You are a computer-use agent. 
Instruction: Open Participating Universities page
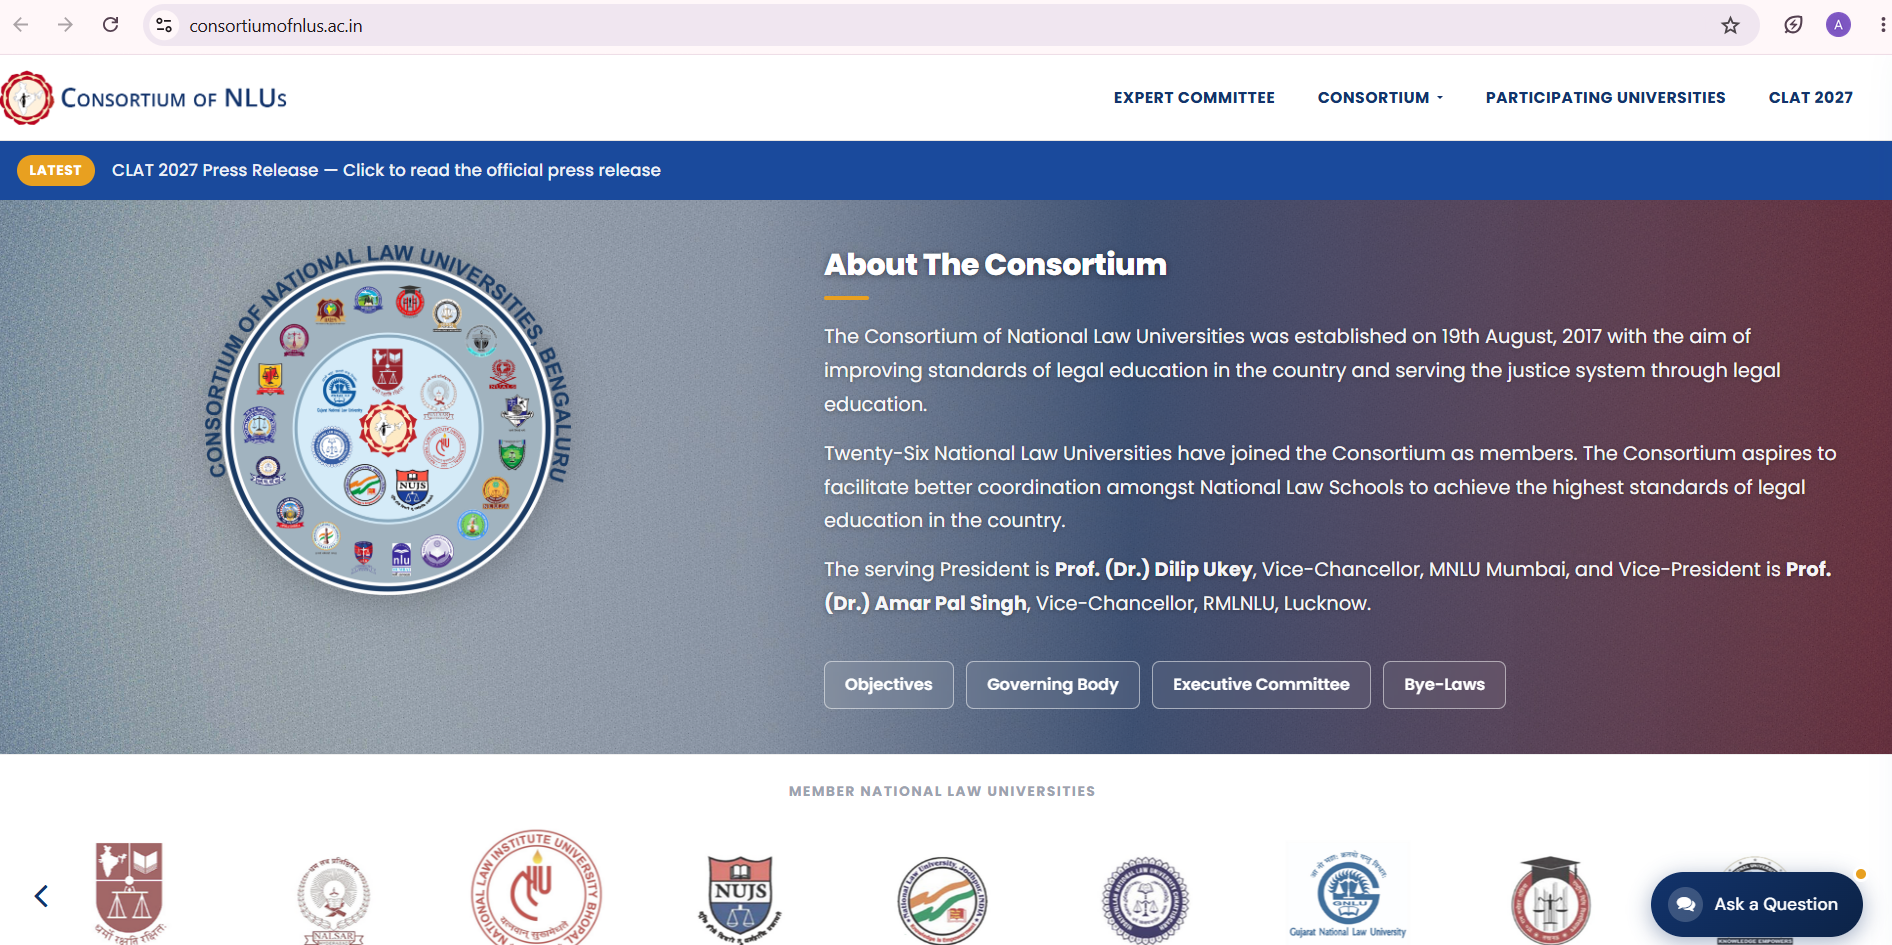(x=1605, y=98)
